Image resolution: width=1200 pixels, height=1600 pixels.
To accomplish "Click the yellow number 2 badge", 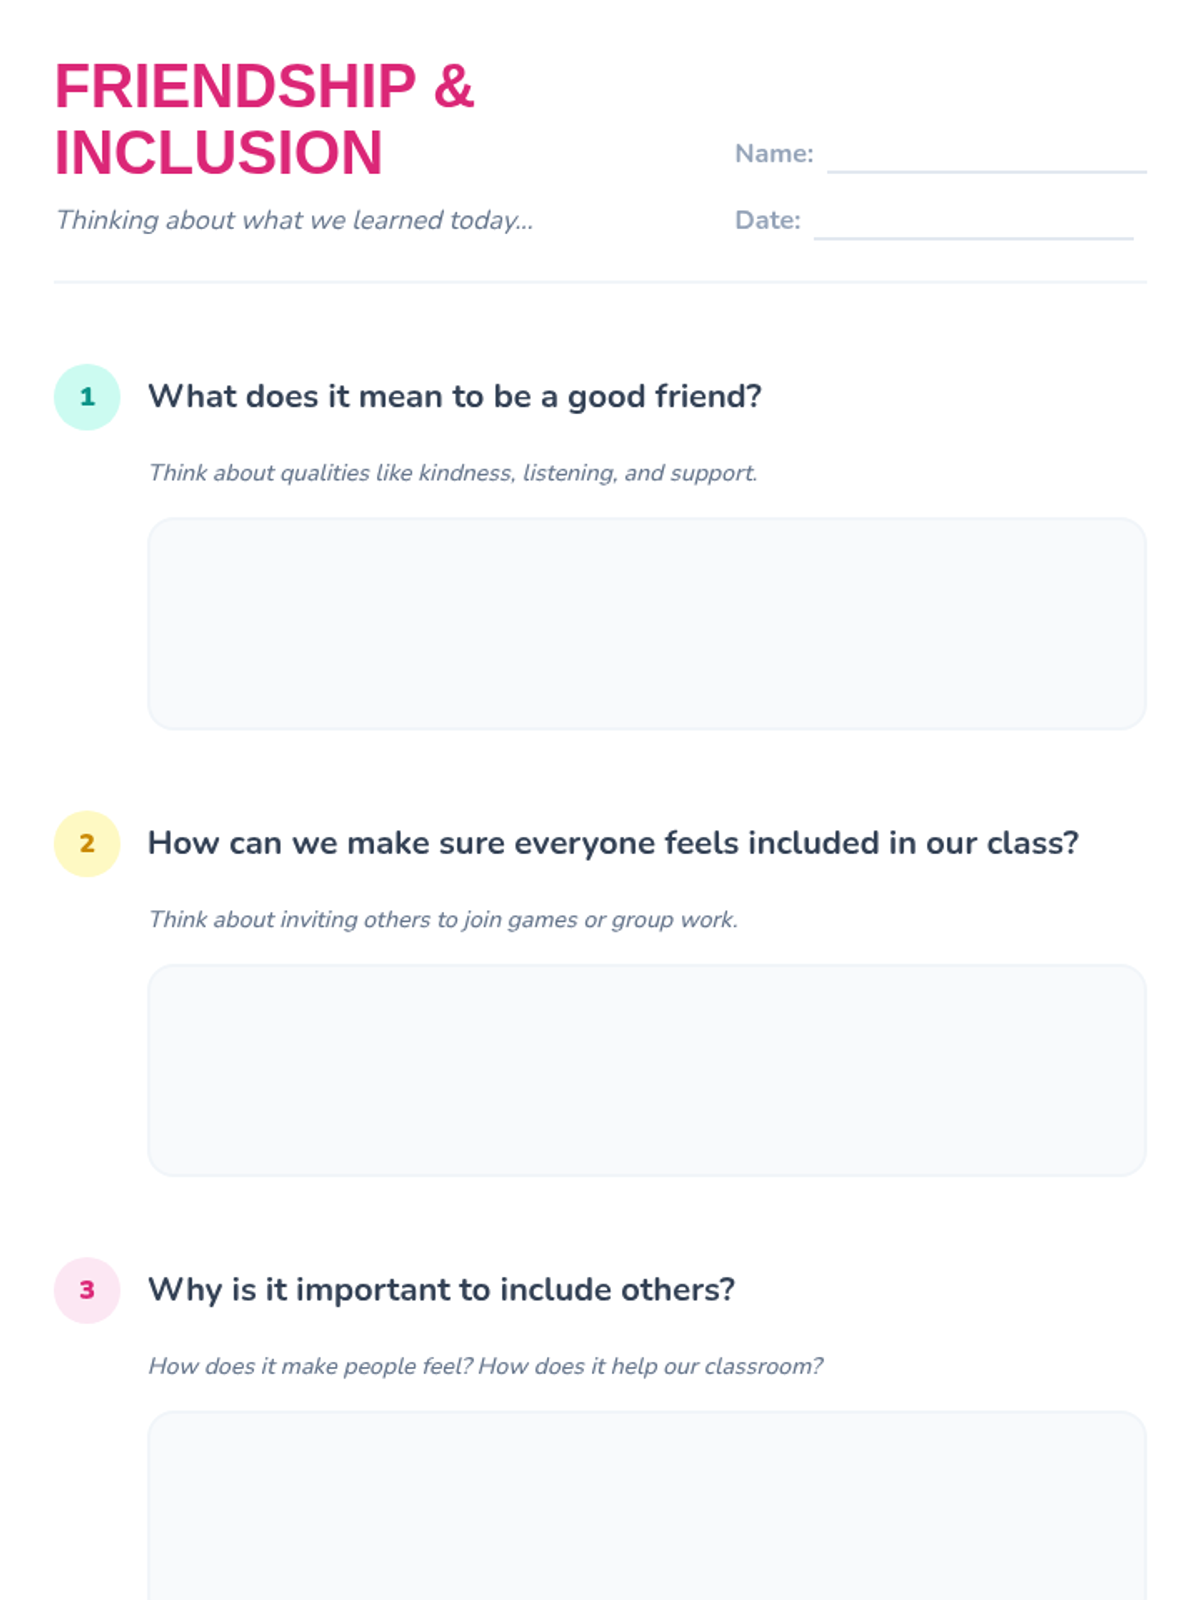I will (x=87, y=843).
